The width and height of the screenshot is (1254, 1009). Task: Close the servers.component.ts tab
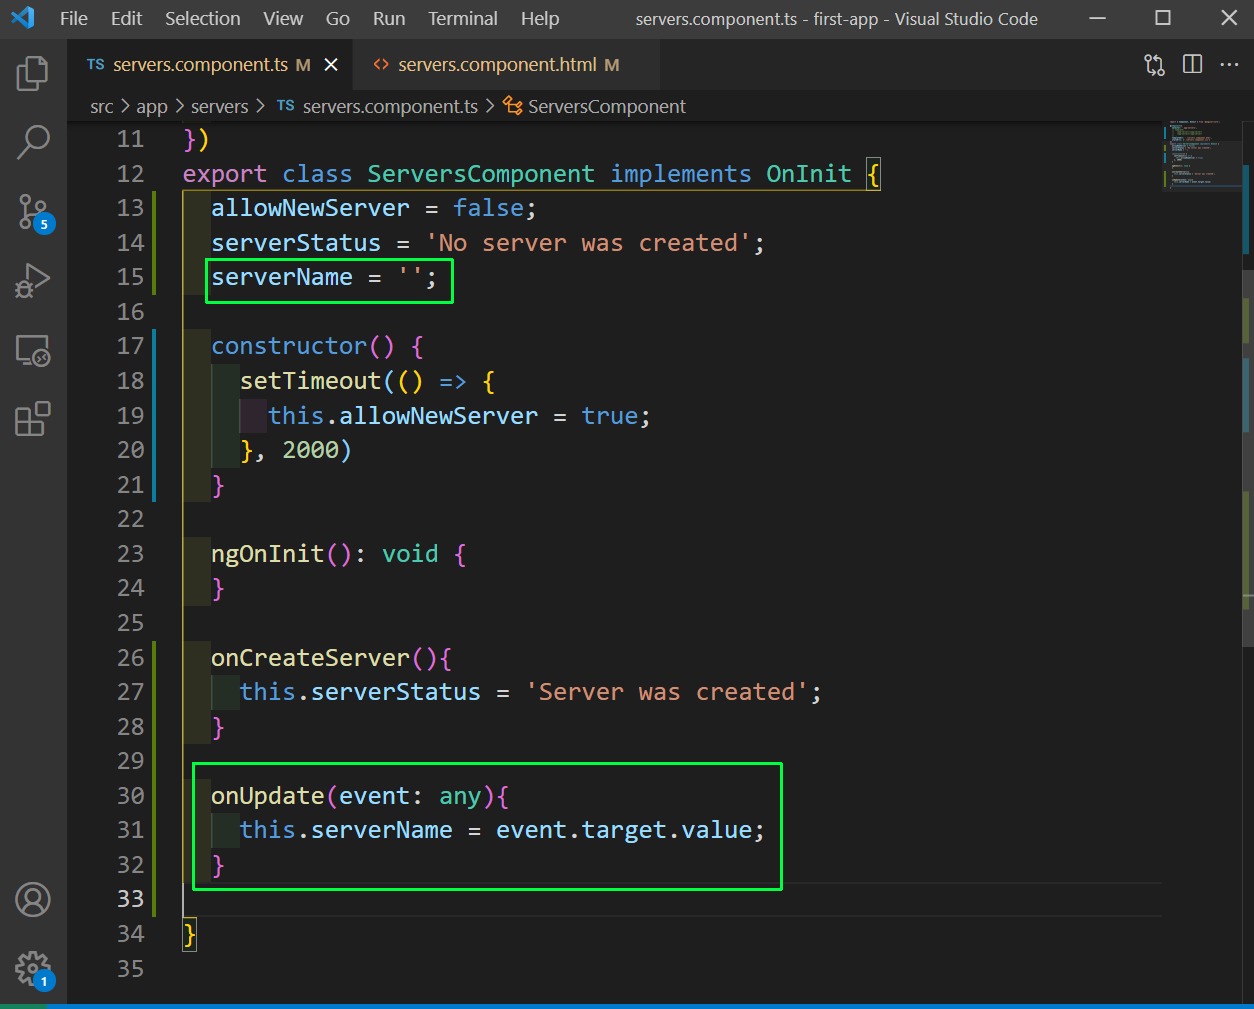coord(331,65)
